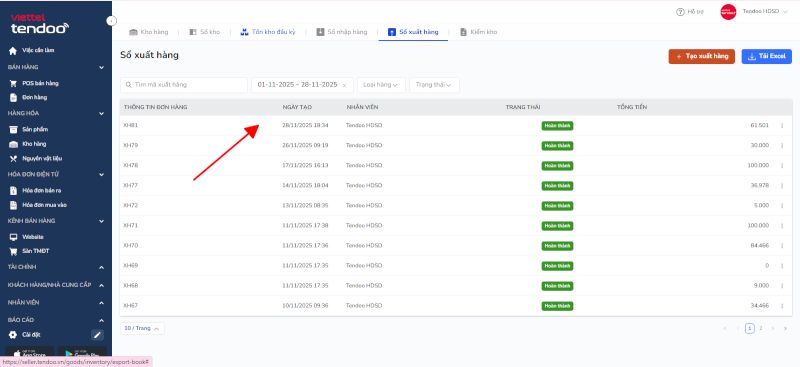The height and width of the screenshot is (367, 800).
Task: Click the Viettel Tendoo logo
Action: (x=39, y=24)
